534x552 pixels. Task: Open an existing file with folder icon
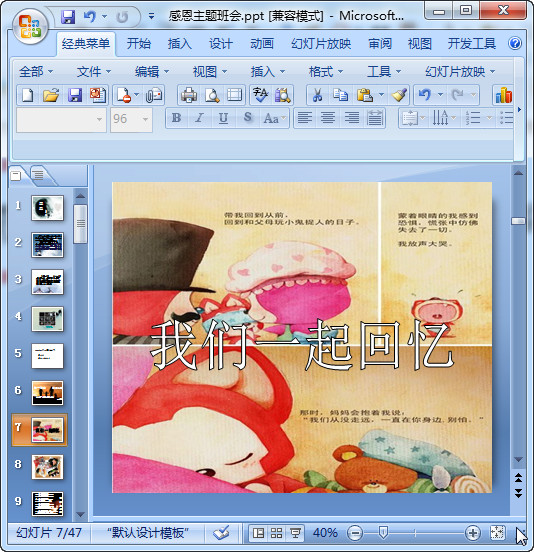(x=51, y=95)
